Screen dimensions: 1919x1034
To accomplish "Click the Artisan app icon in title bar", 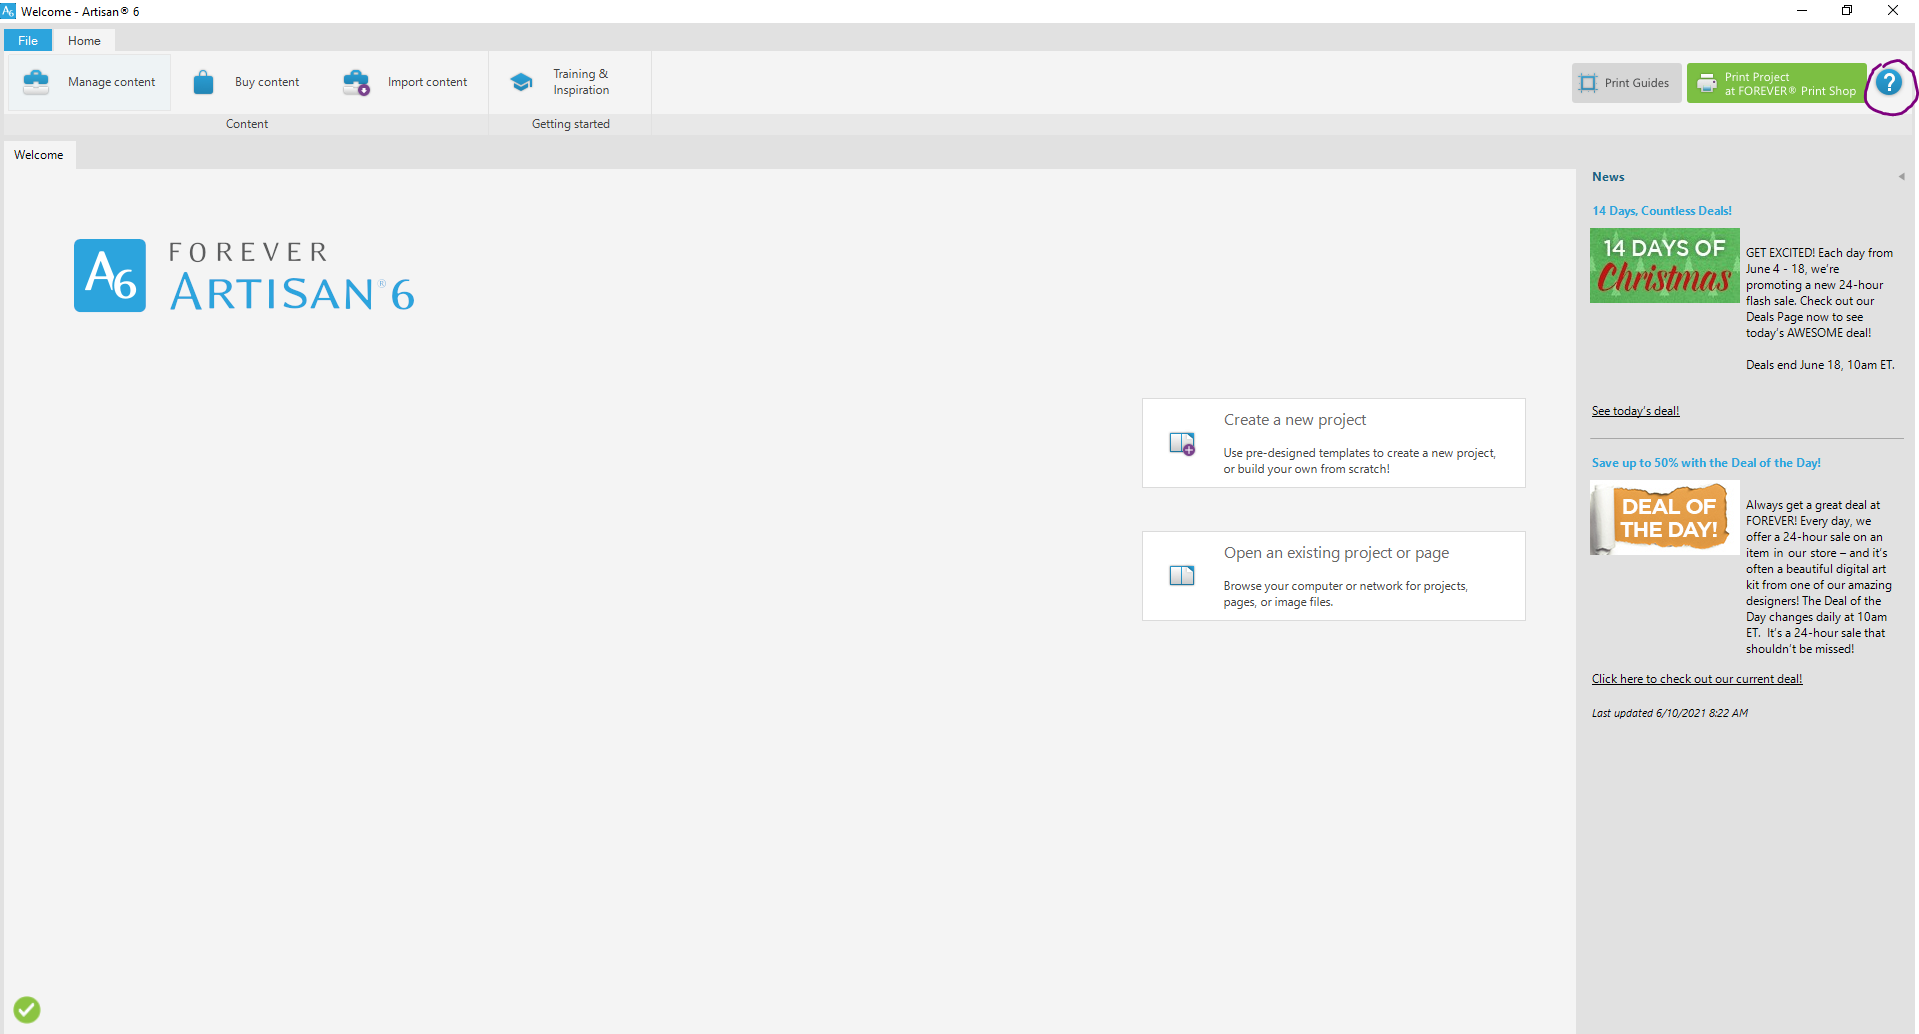I will click(9, 11).
